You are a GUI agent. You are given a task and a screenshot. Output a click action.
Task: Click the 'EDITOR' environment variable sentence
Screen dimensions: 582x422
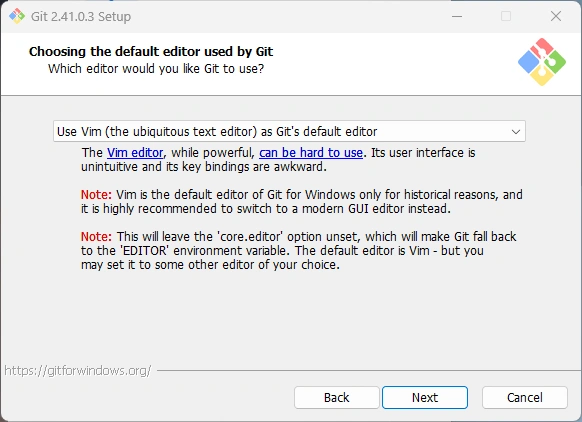[x=282, y=251]
